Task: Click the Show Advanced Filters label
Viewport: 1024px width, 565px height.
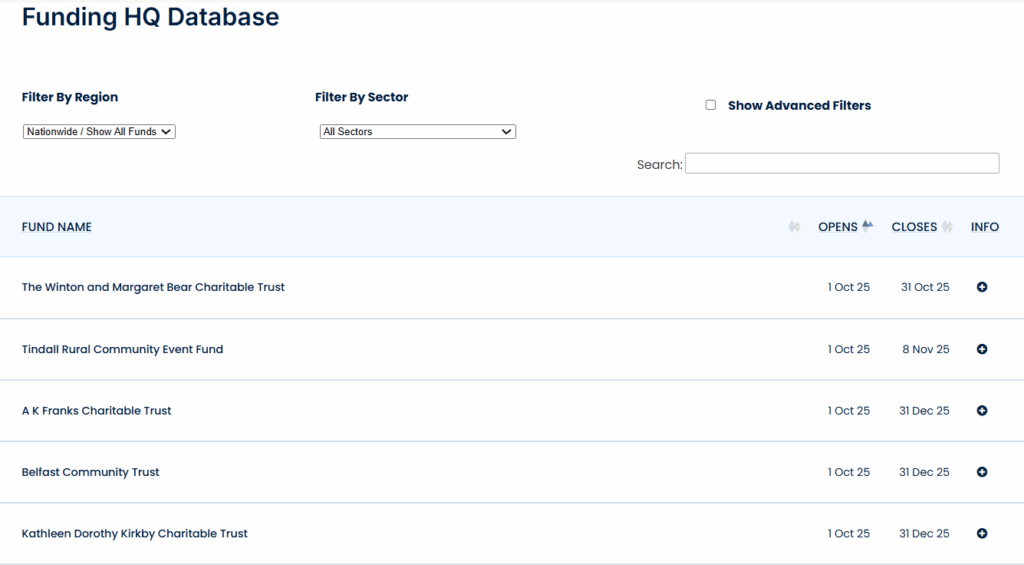Action: [x=799, y=105]
